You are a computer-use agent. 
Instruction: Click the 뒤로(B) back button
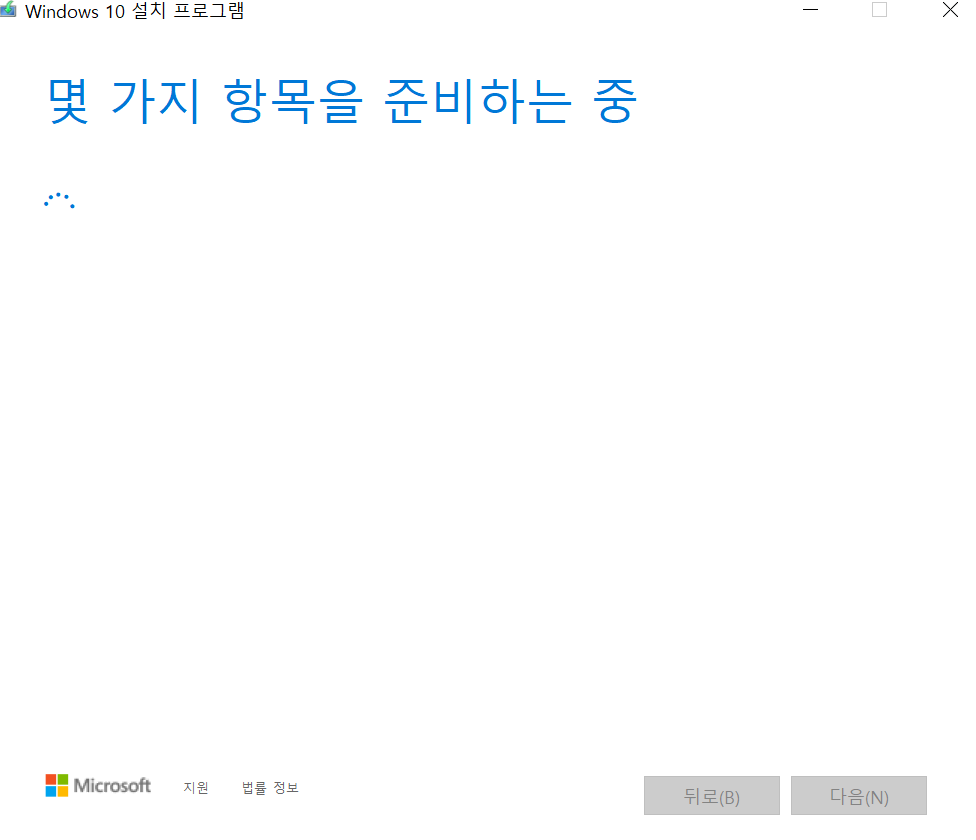pos(711,795)
